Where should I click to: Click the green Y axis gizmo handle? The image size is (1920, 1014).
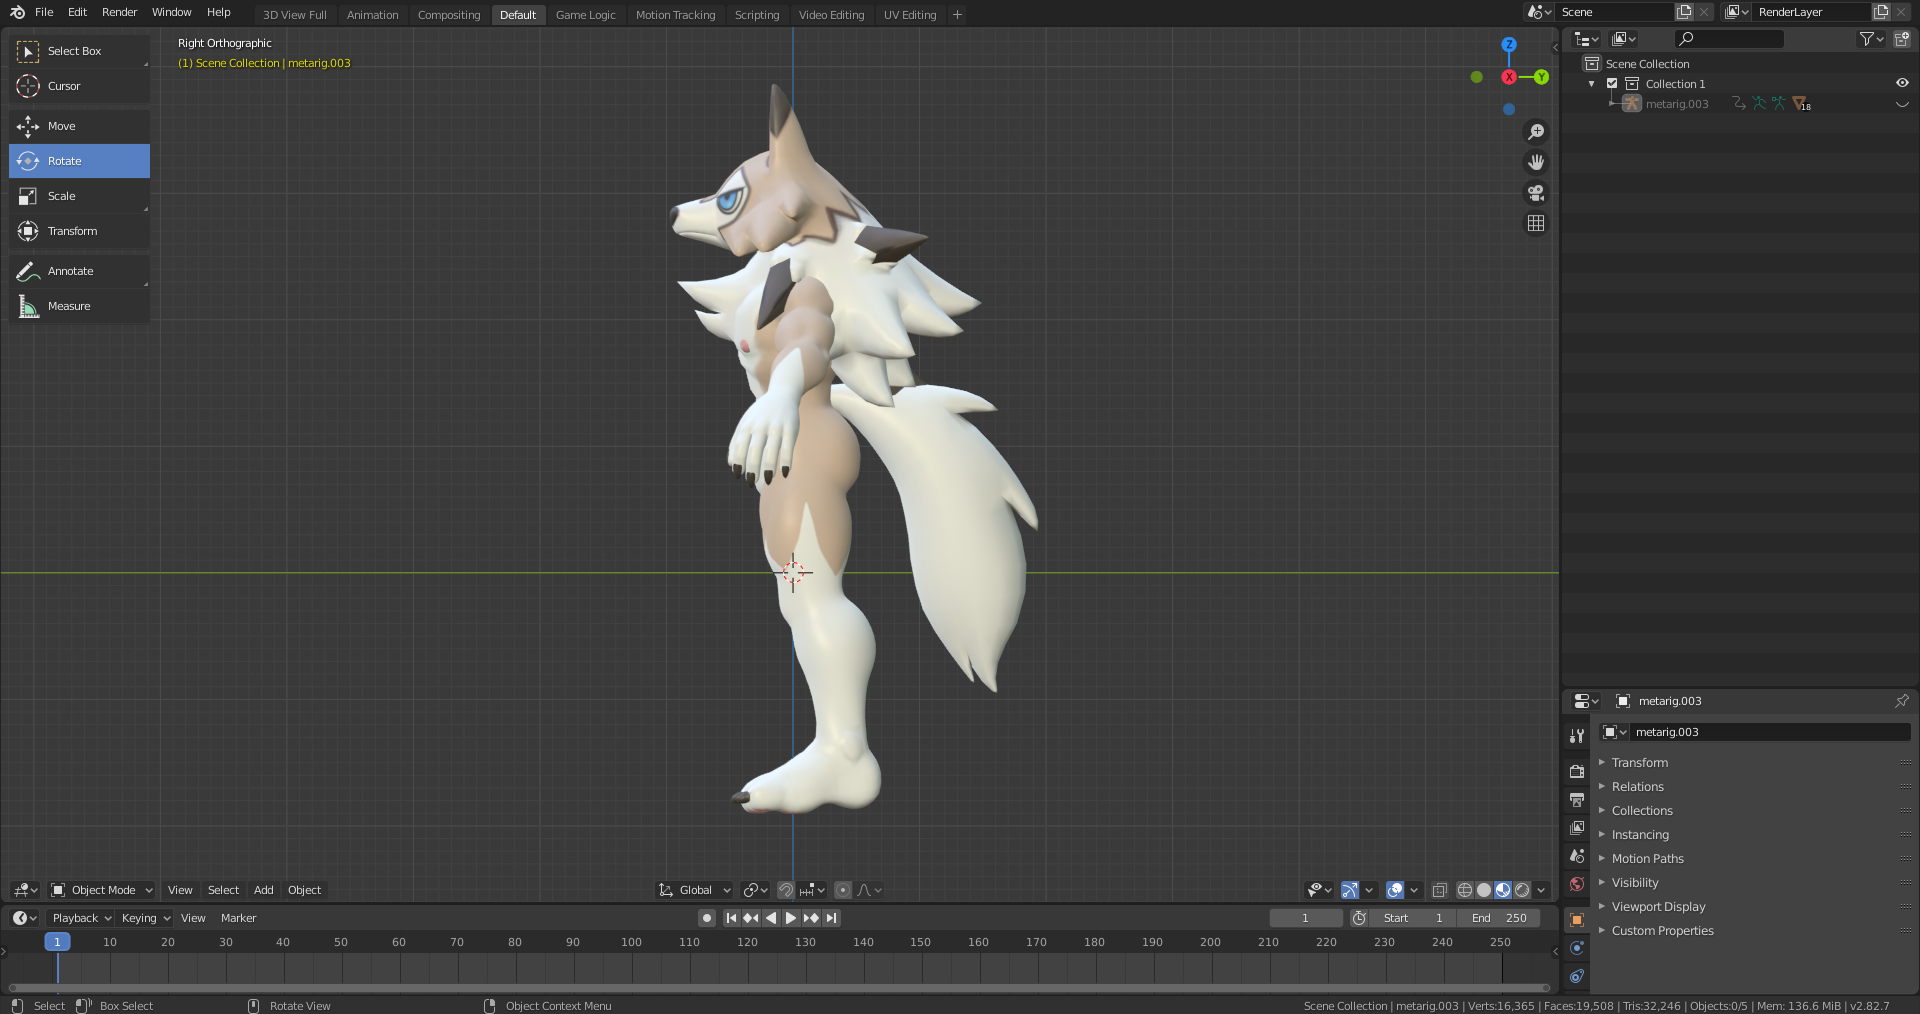pyautogui.click(x=1541, y=77)
